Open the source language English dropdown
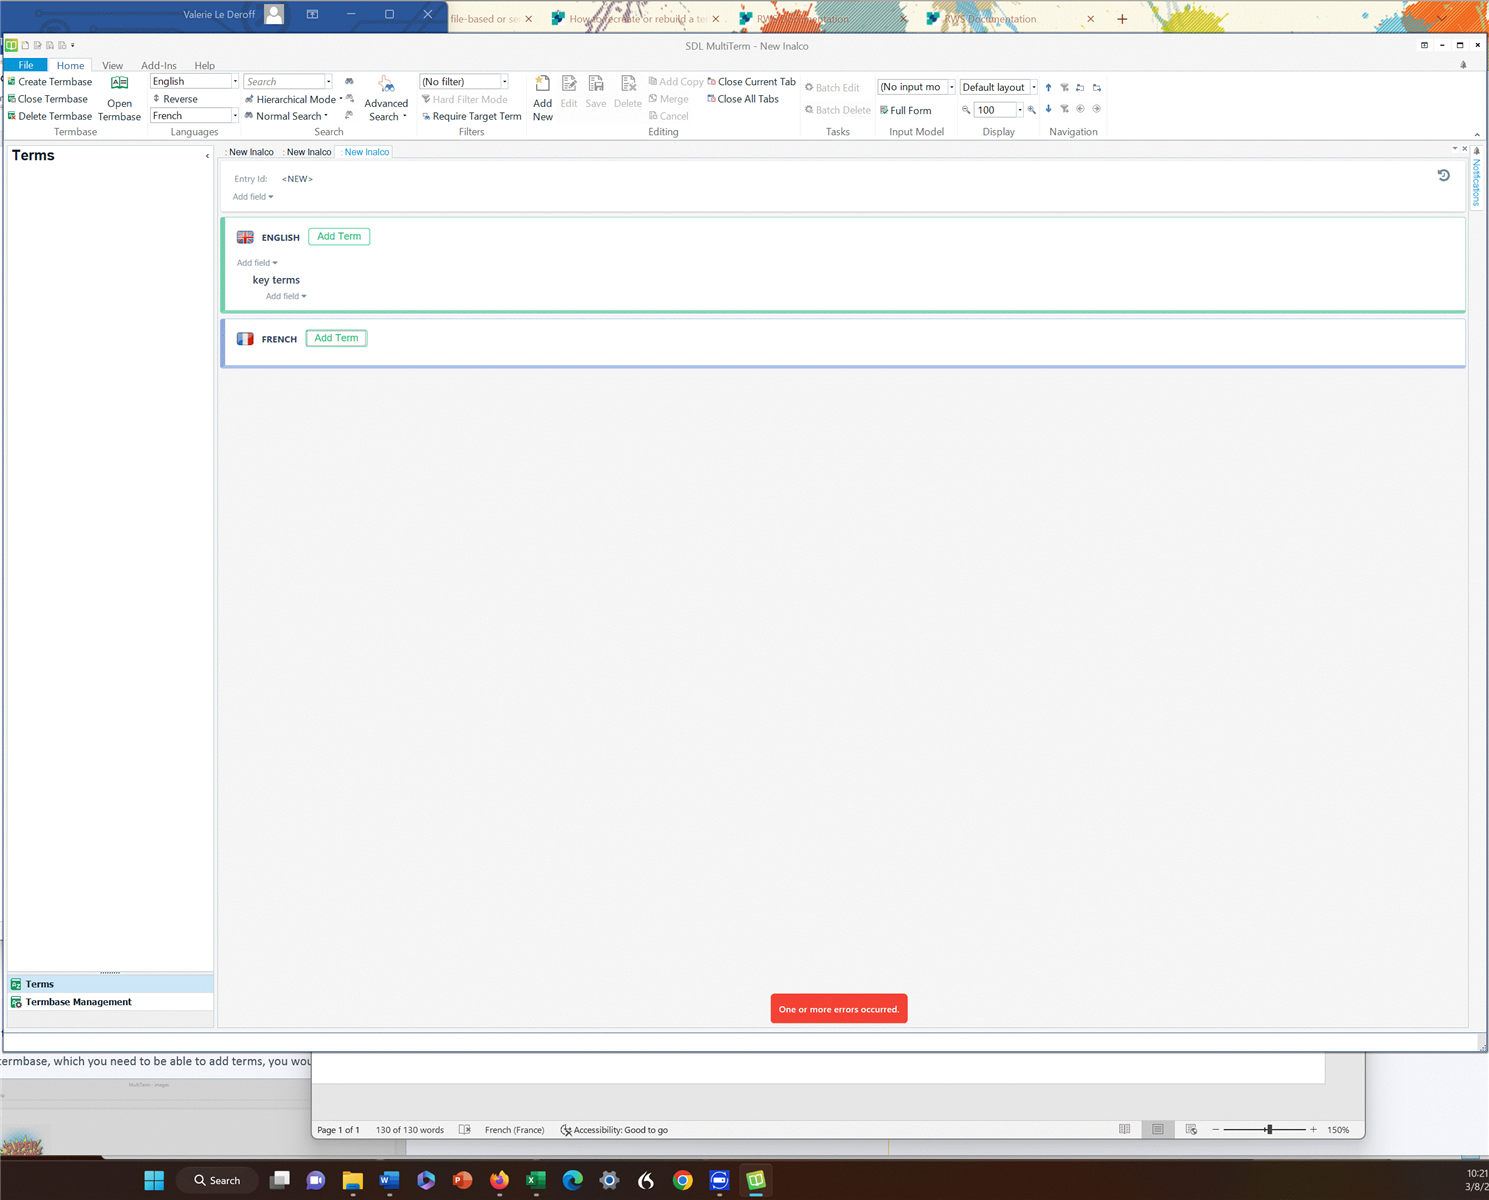The width and height of the screenshot is (1489, 1200). (235, 82)
